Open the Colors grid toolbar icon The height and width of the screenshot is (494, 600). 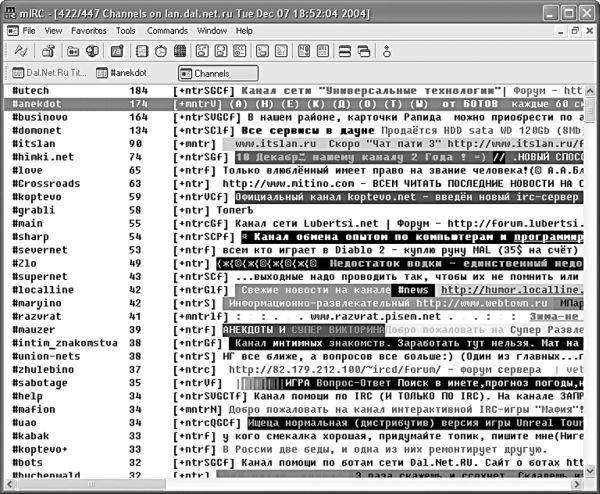[x=180, y=51]
